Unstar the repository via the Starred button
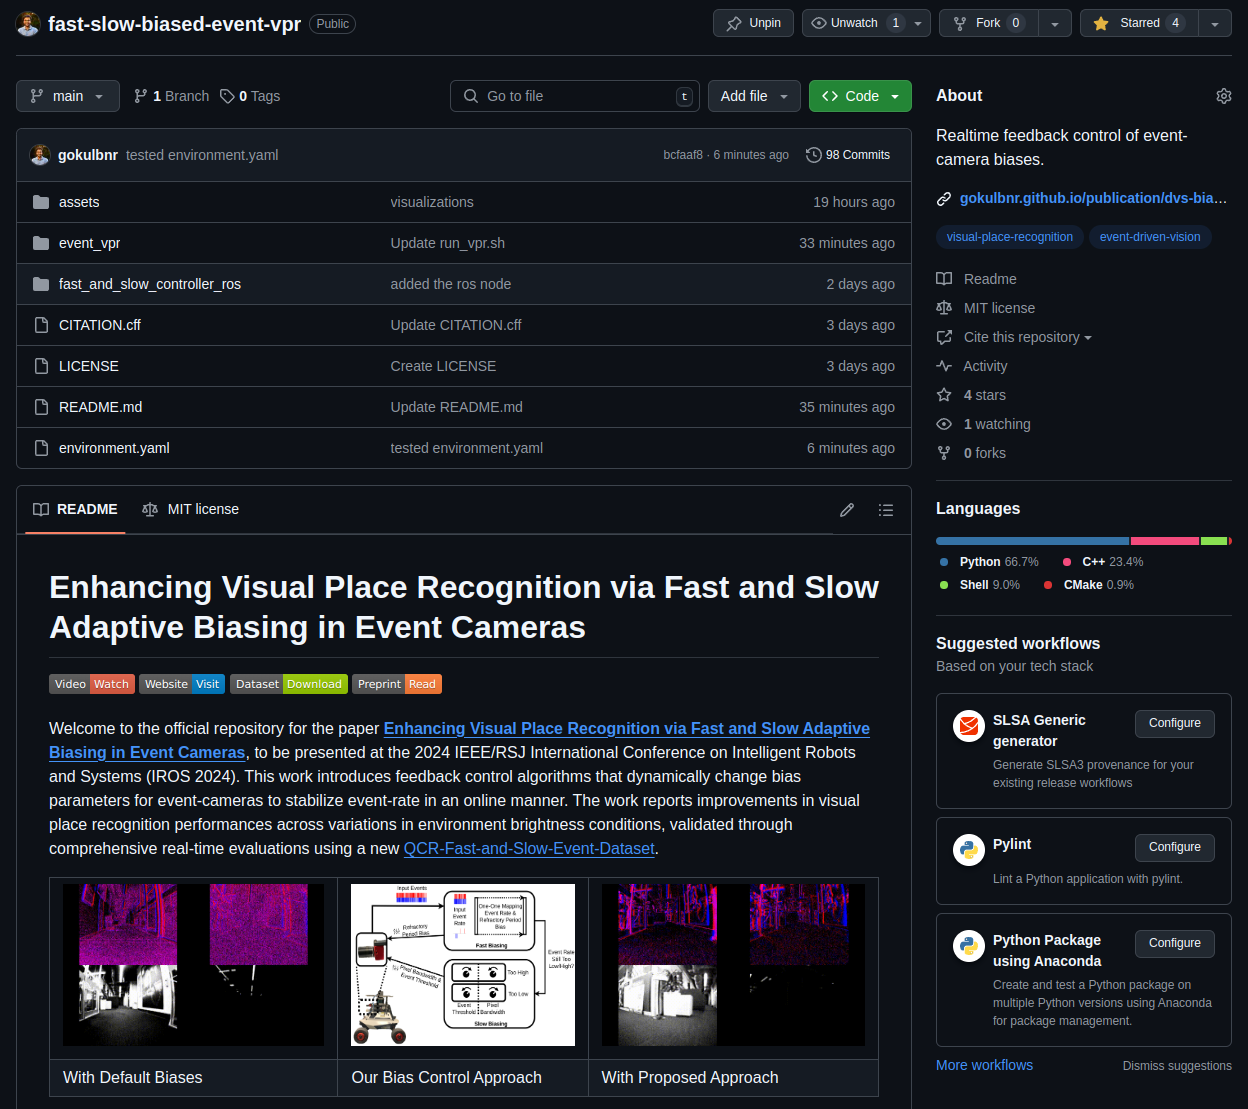This screenshot has height=1109, width=1248. (x=1138, y=22)
